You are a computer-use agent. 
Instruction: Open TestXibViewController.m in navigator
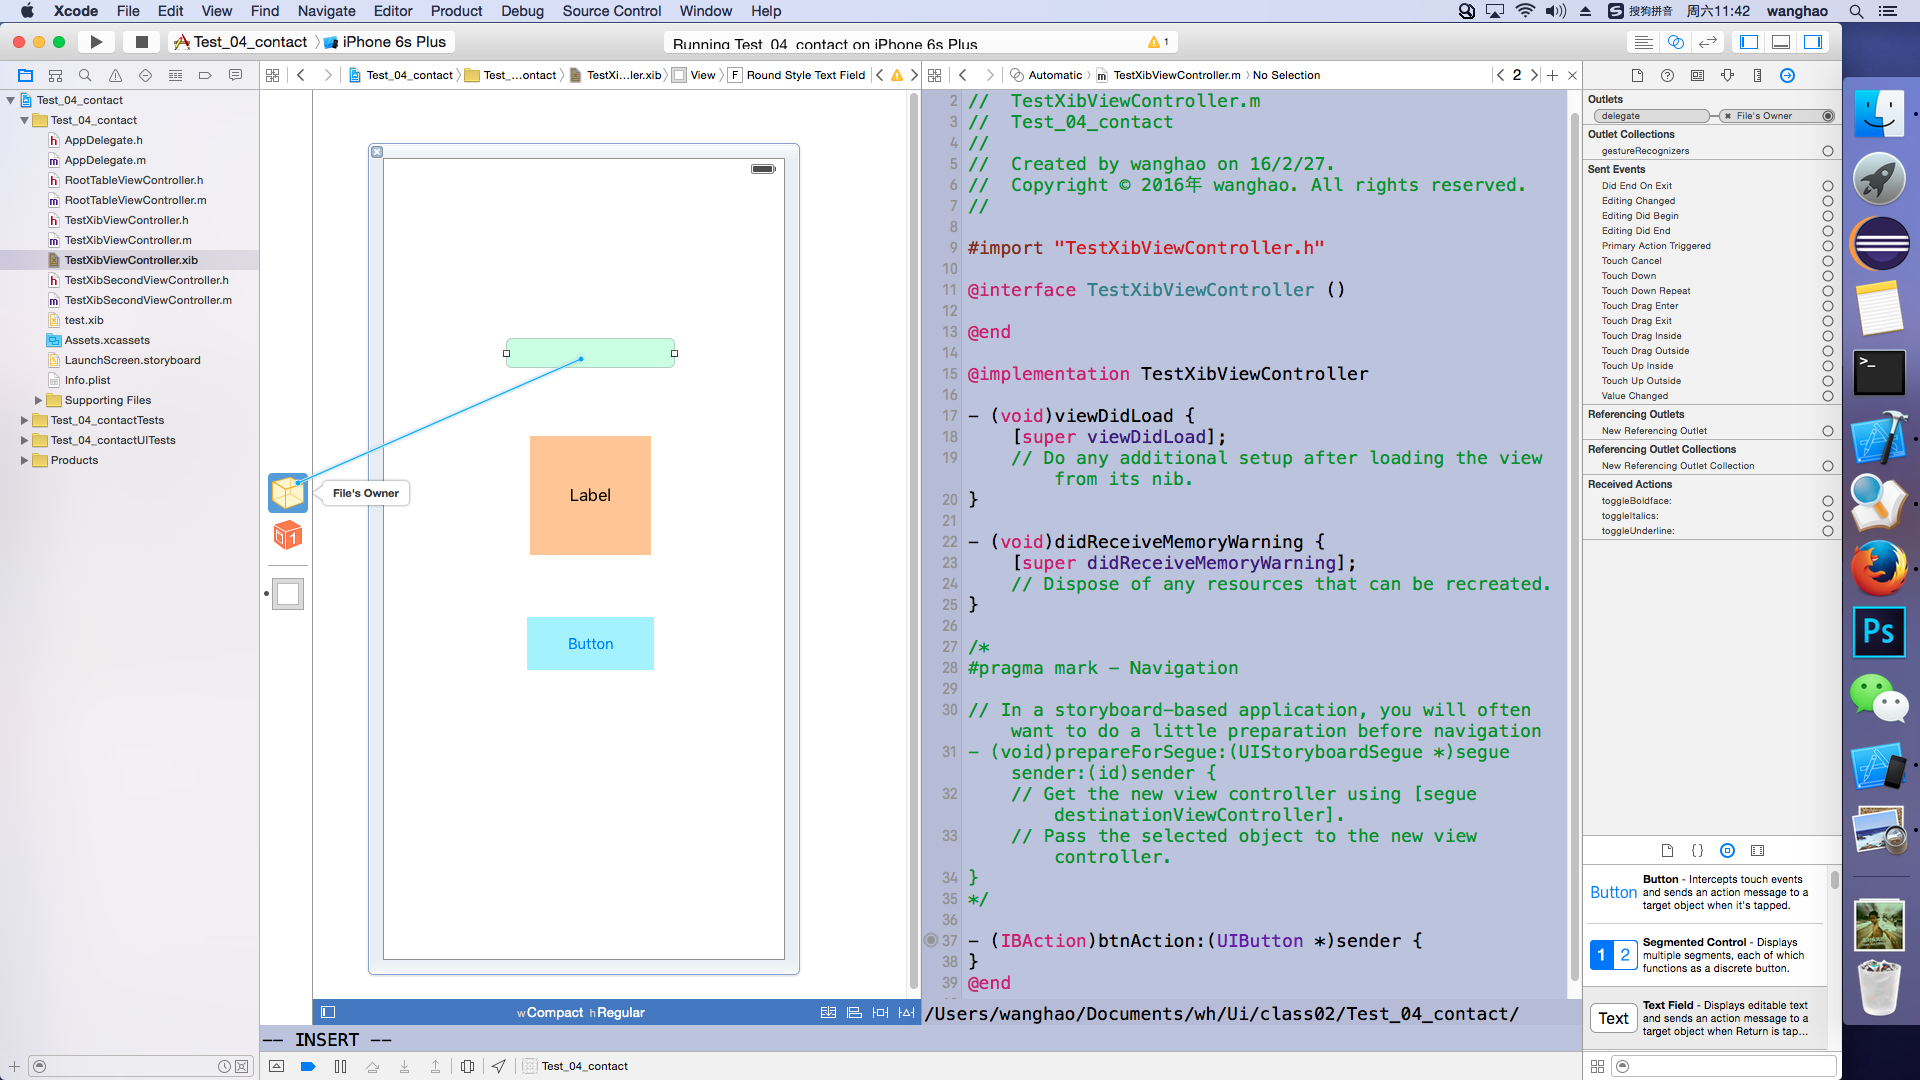(x=128, y=240)
